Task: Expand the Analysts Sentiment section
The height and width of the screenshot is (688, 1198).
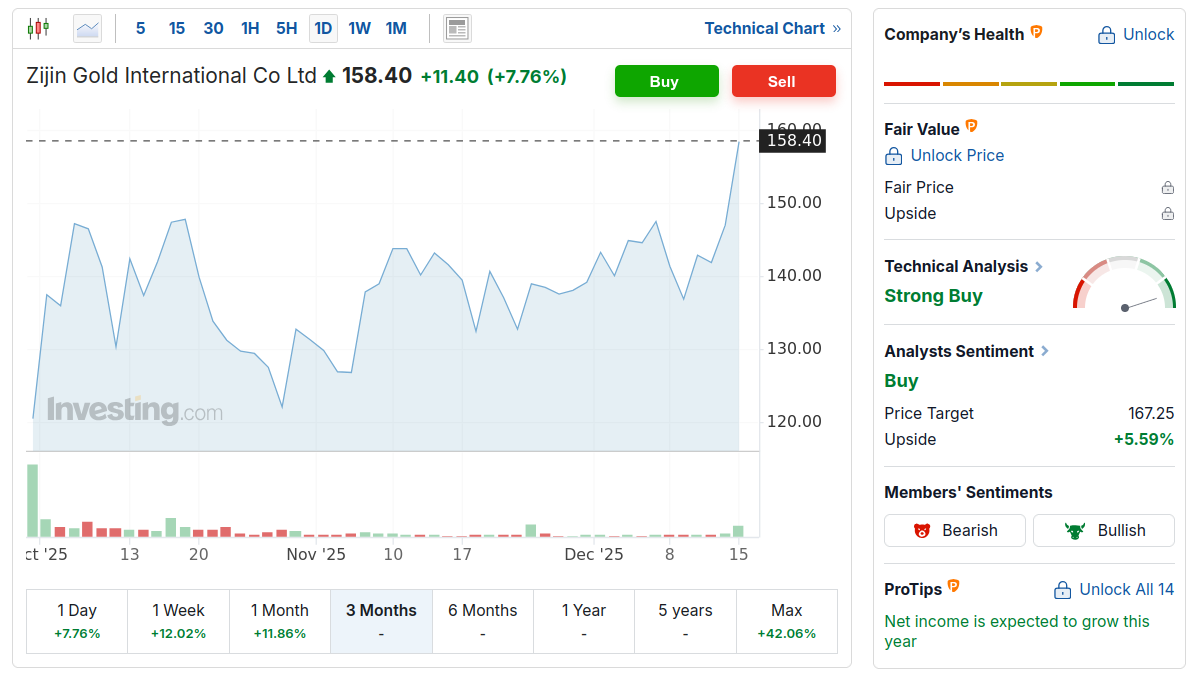Action: [1045, 352]
